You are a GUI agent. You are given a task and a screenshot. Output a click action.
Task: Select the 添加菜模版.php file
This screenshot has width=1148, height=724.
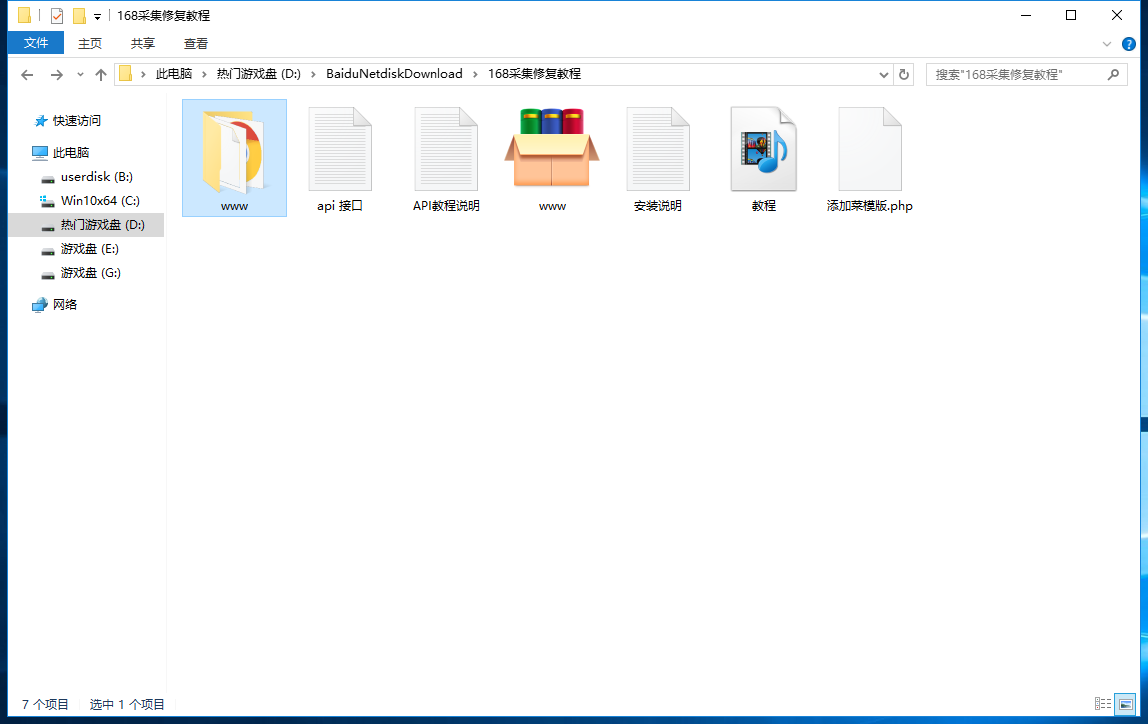[x=869, y=150]
